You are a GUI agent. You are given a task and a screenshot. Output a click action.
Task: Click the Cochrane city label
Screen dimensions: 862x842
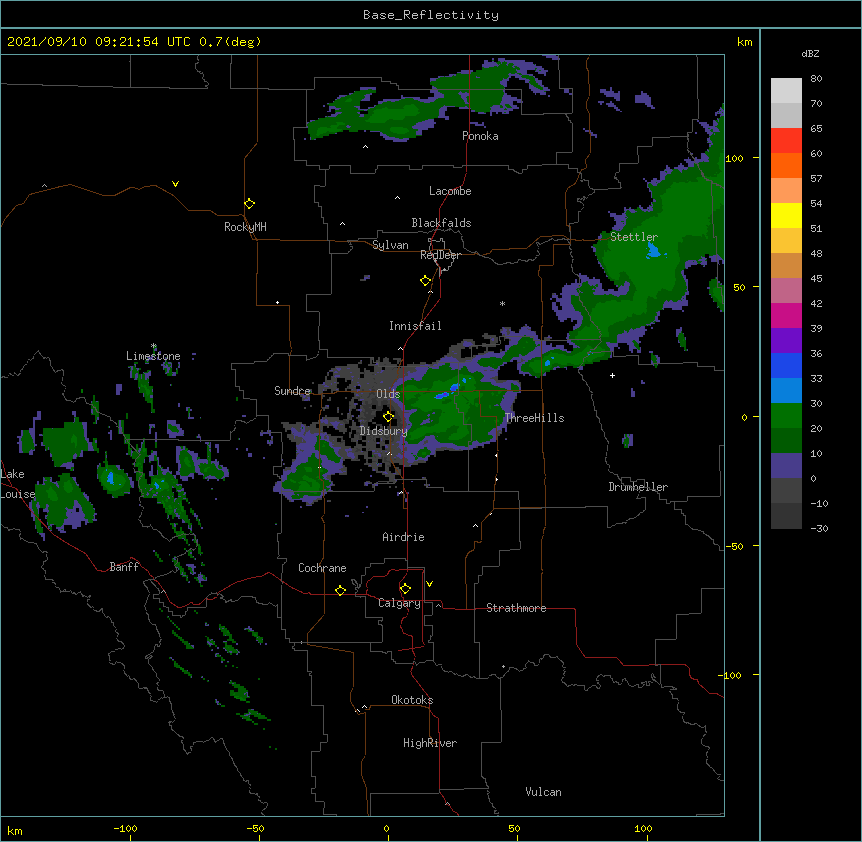(322, 568)
